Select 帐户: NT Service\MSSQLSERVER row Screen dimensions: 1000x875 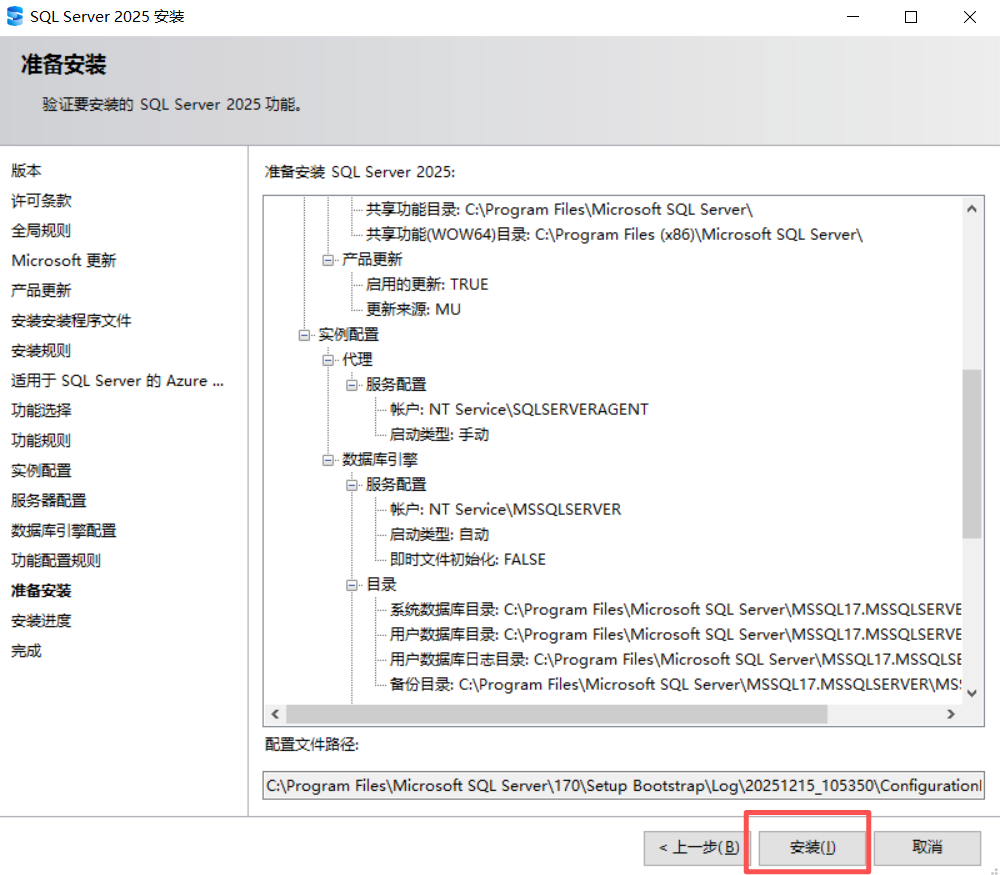(505, 510)
